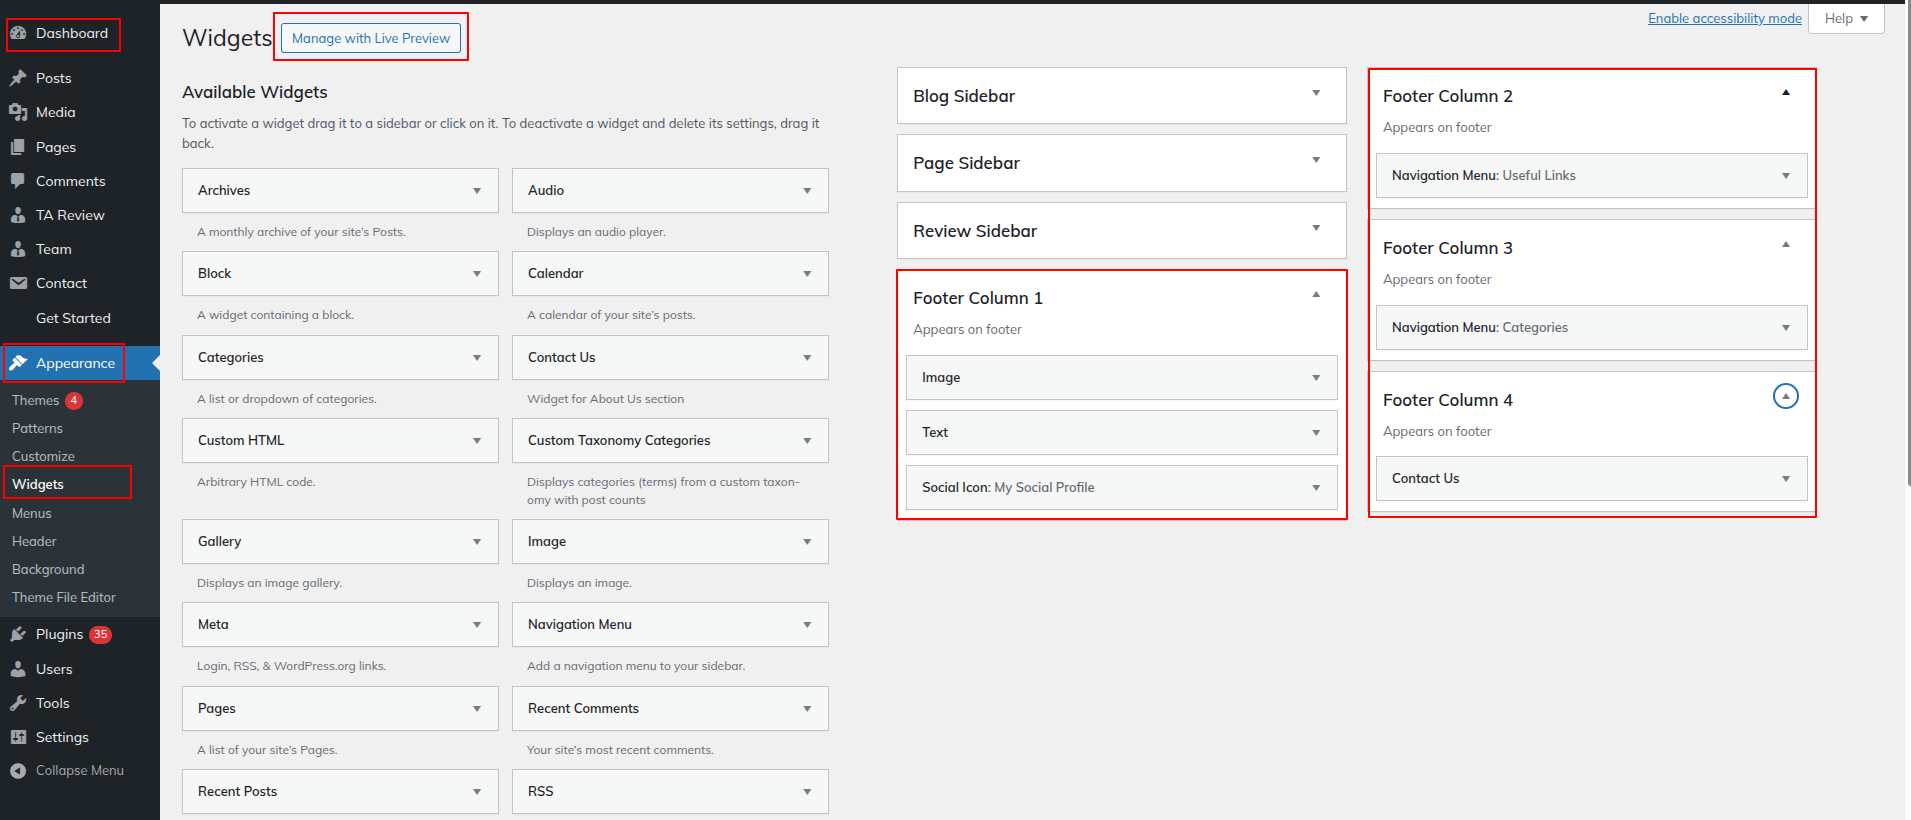Open the Social Icon widget settings

click(x=1316, y=488)
